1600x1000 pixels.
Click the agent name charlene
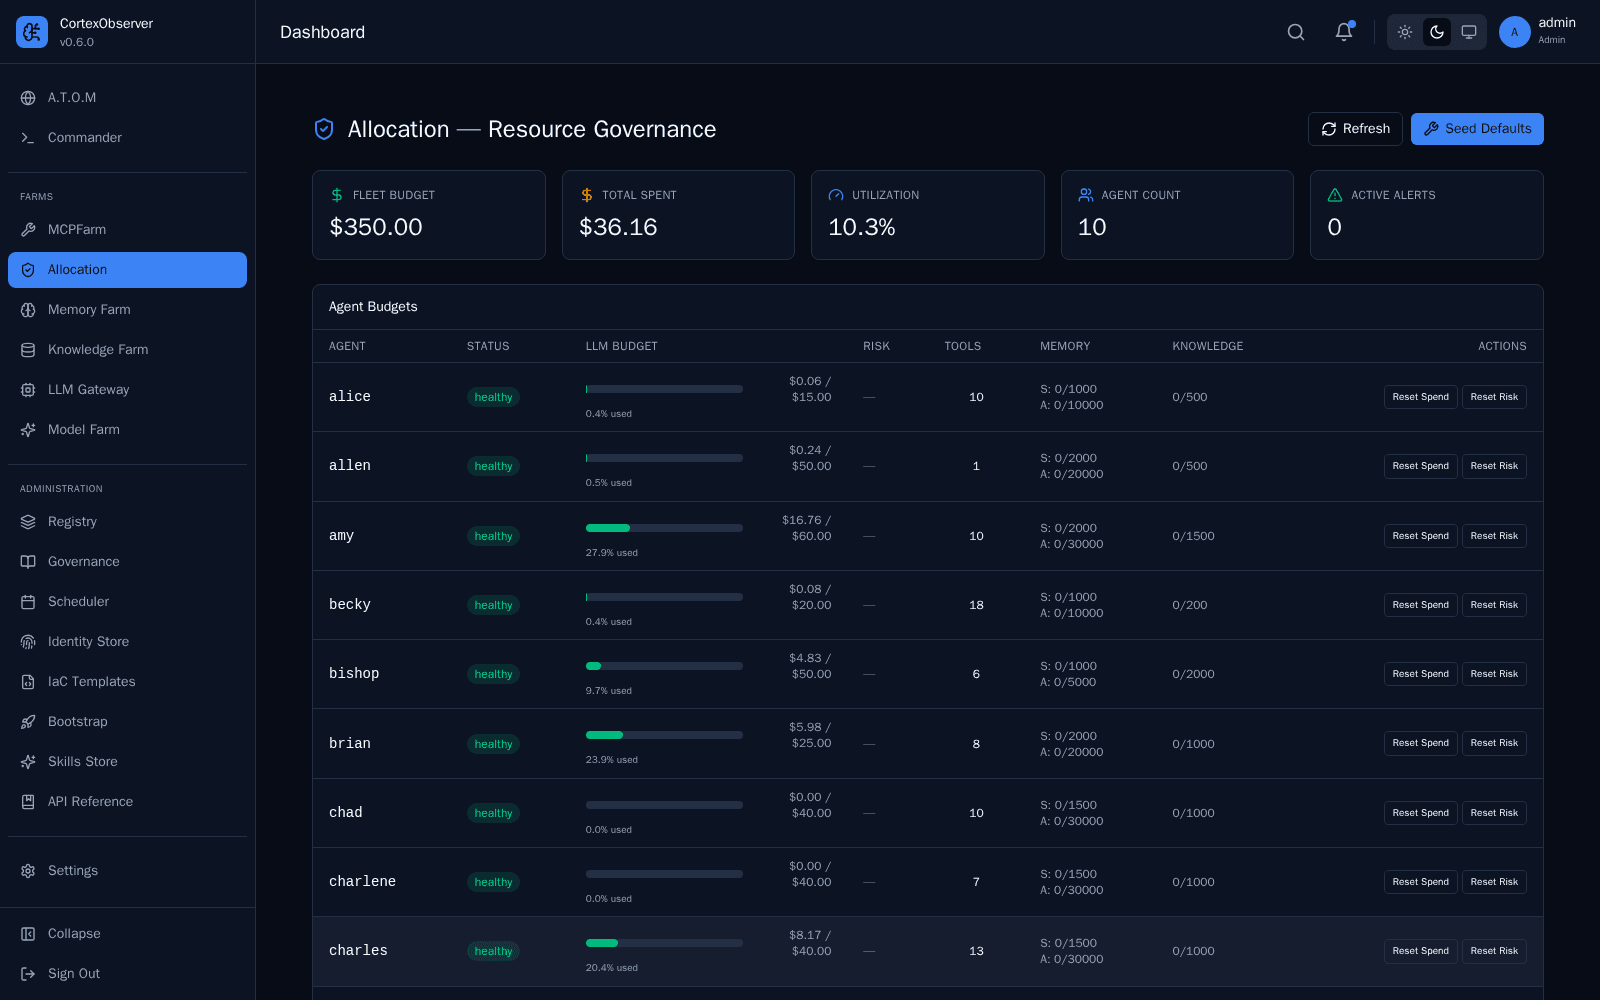362,882
